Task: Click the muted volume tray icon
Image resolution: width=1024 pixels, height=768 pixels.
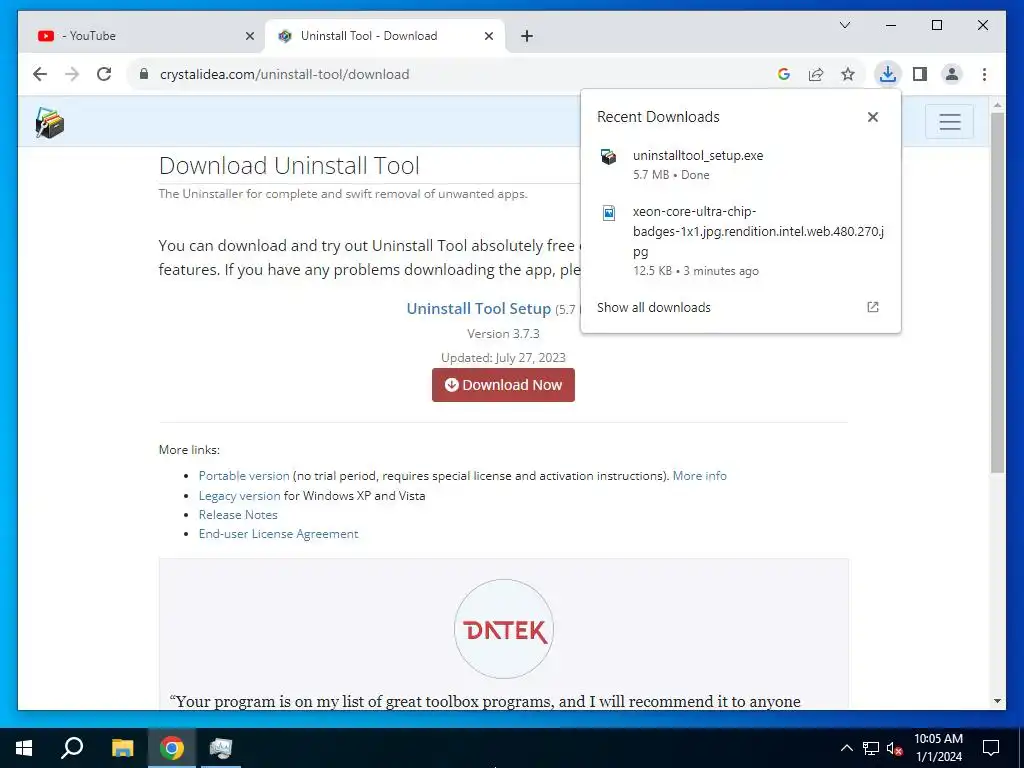Action: click(894, 748)
